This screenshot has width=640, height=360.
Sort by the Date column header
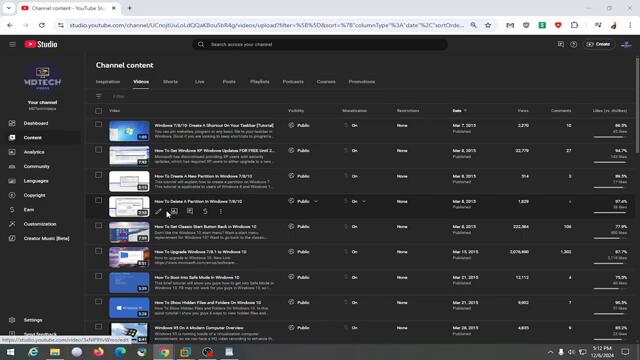point(459,111)
